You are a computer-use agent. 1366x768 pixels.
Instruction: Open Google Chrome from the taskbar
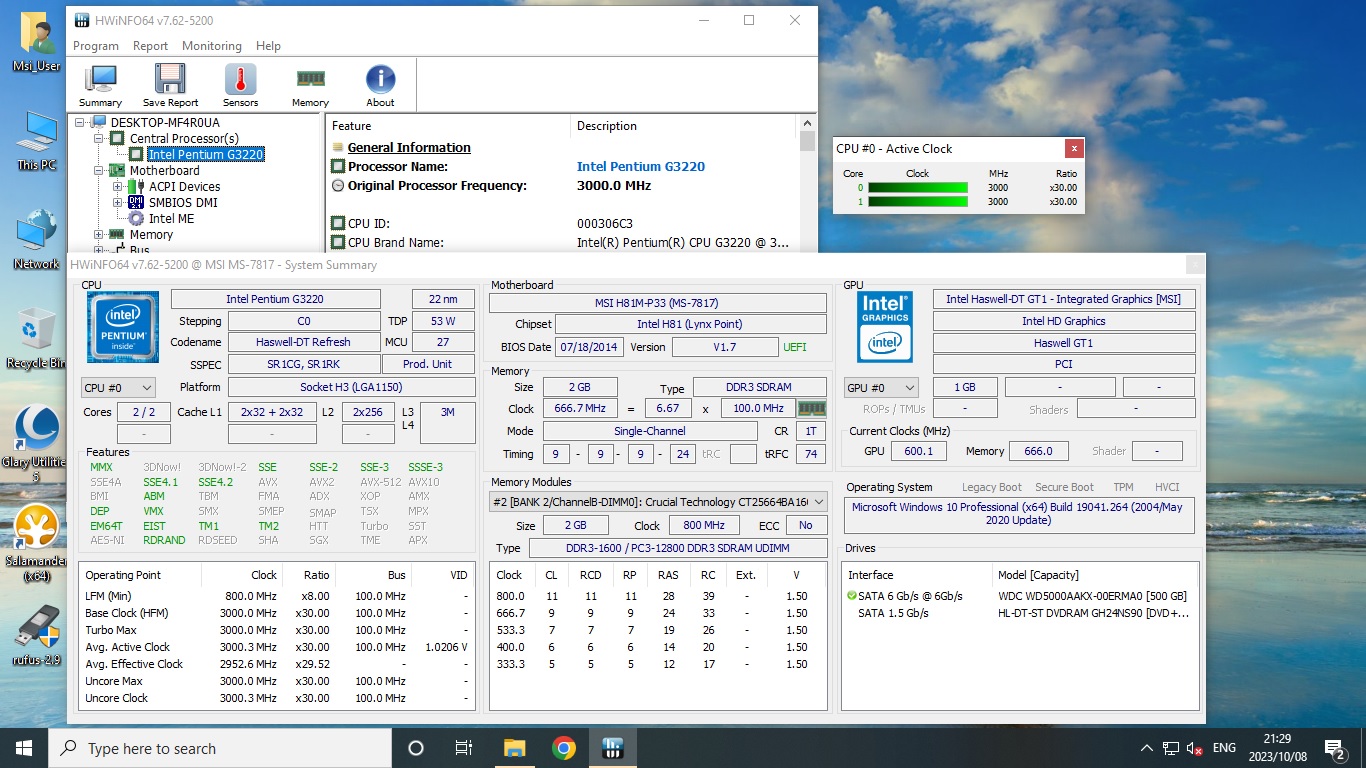point(564,748)
